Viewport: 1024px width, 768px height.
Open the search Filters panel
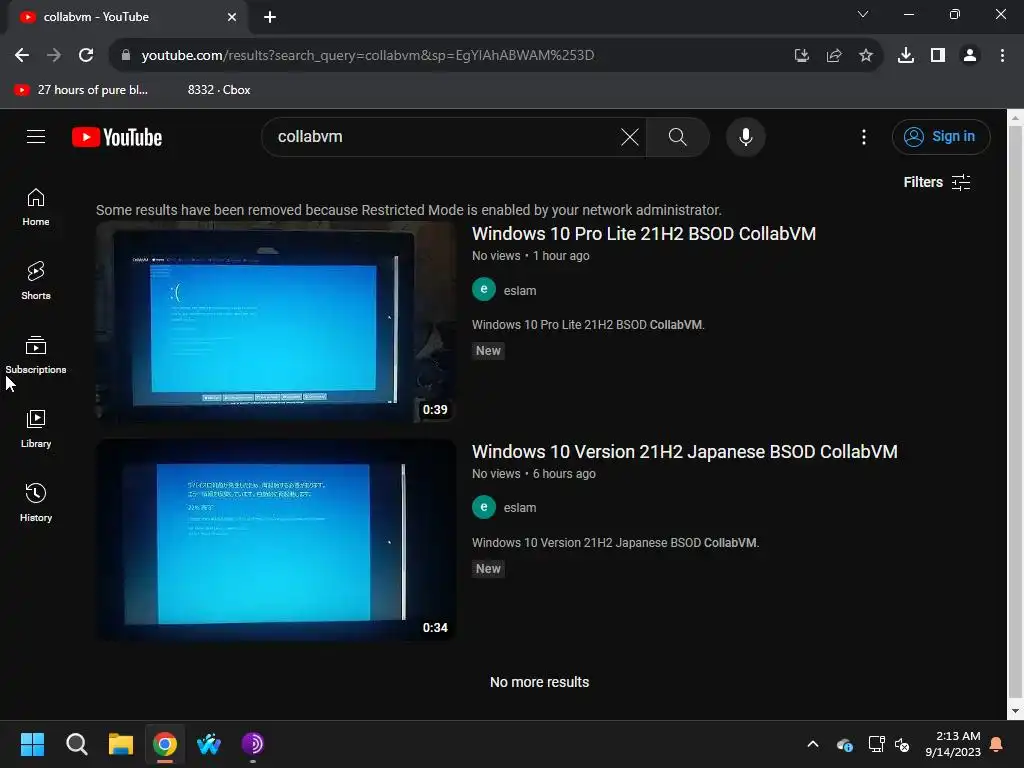pos(936,182)
